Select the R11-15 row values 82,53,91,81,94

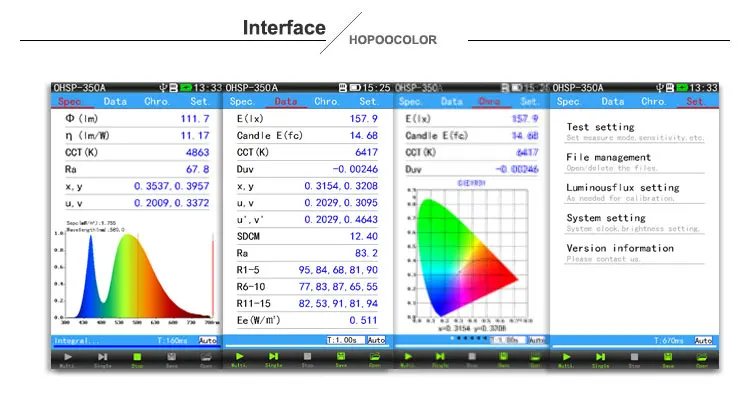(x=338, y=304)
